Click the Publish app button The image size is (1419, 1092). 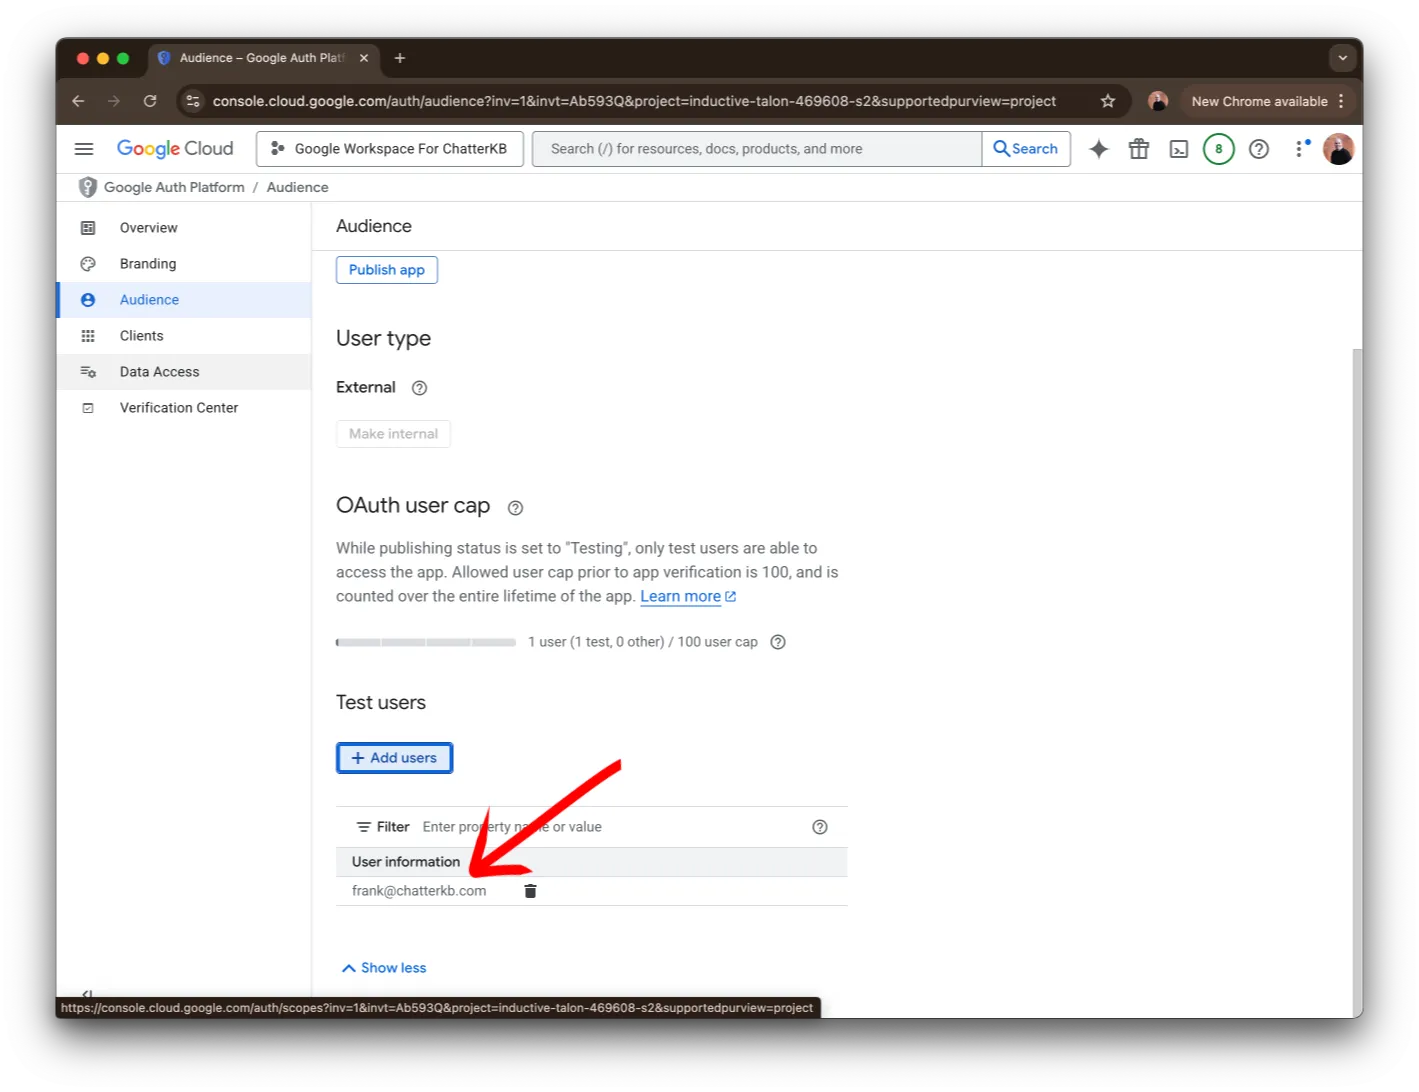point(387,270)
